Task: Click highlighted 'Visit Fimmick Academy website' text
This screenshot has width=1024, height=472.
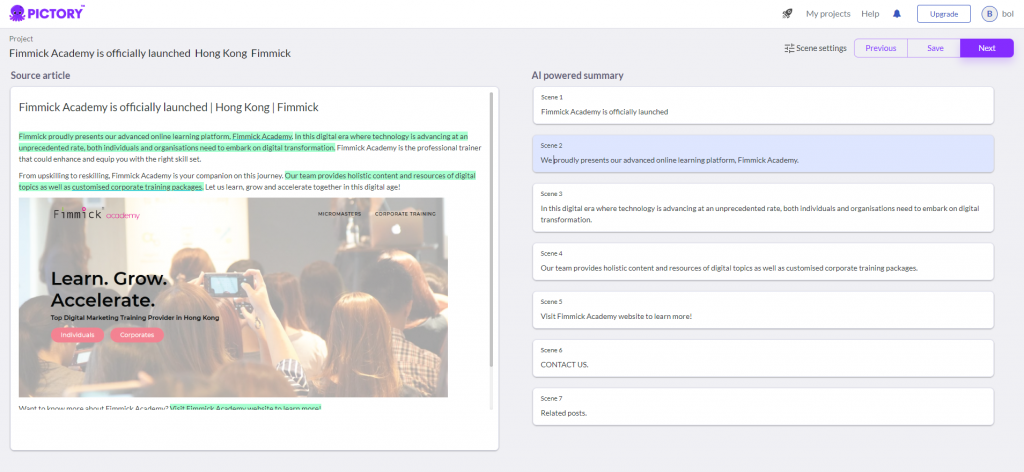Action: (x=246, y=408)
